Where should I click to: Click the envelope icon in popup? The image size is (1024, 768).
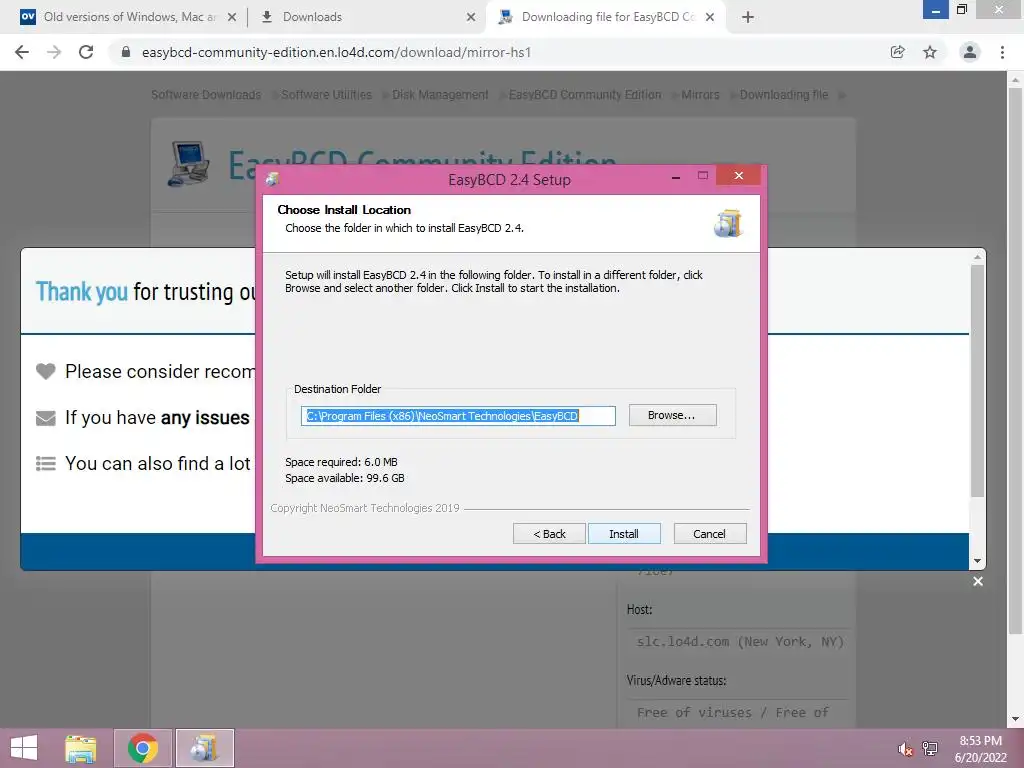click(45, 418)
